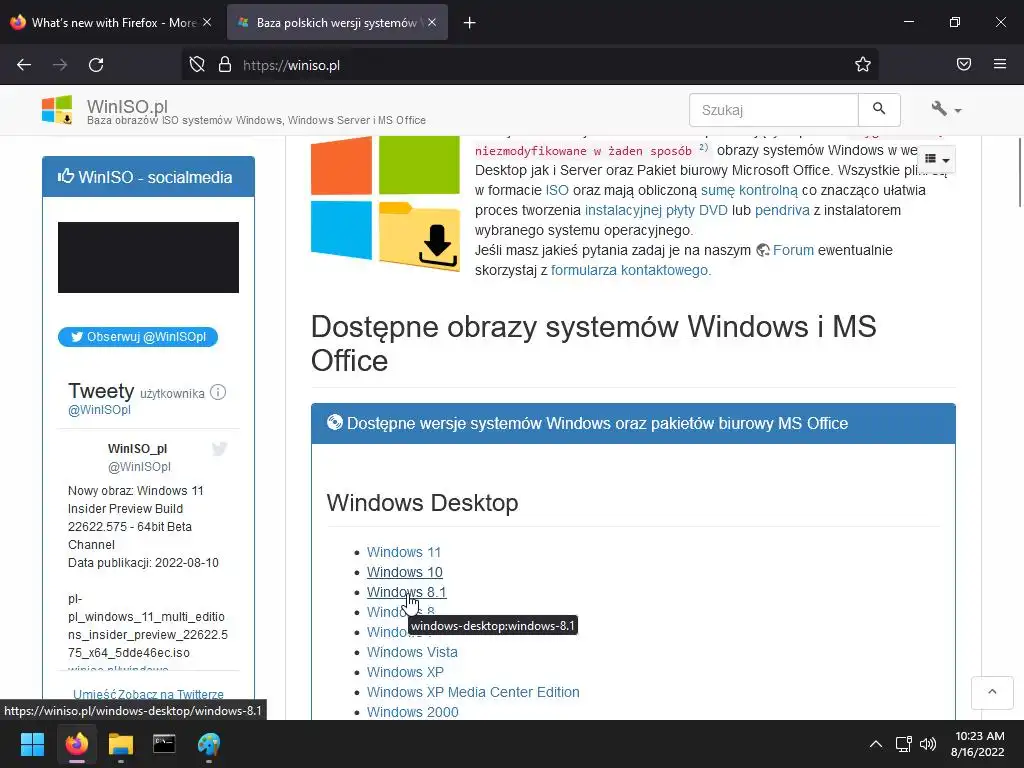Click Firefox icon in taskbar

[76, 744]
